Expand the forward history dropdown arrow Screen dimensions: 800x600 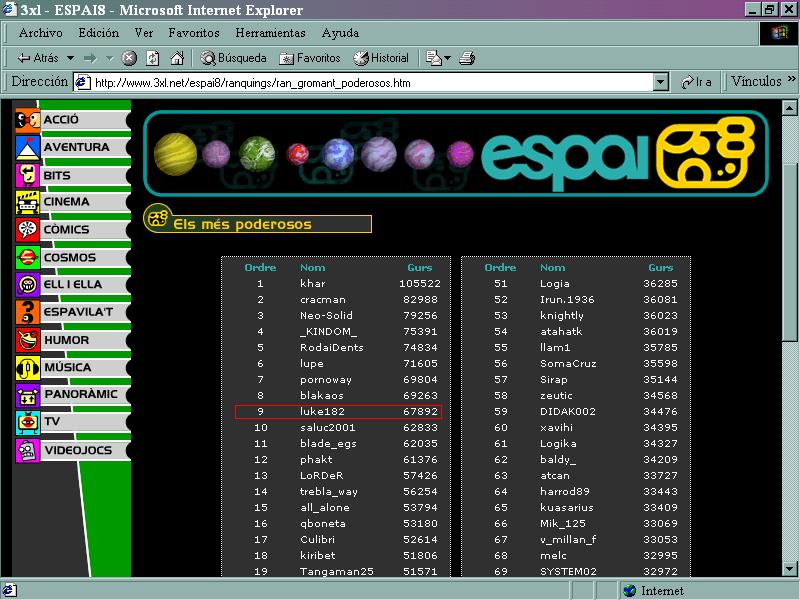coord(109,58)
